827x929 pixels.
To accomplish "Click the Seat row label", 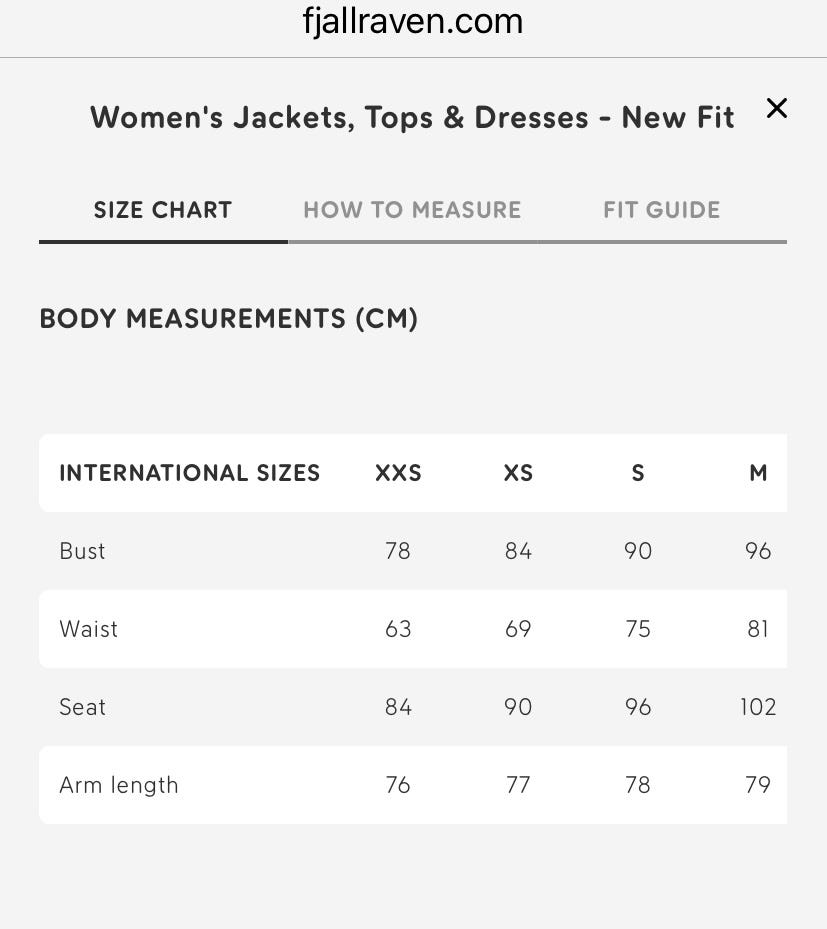I will 82,707.
